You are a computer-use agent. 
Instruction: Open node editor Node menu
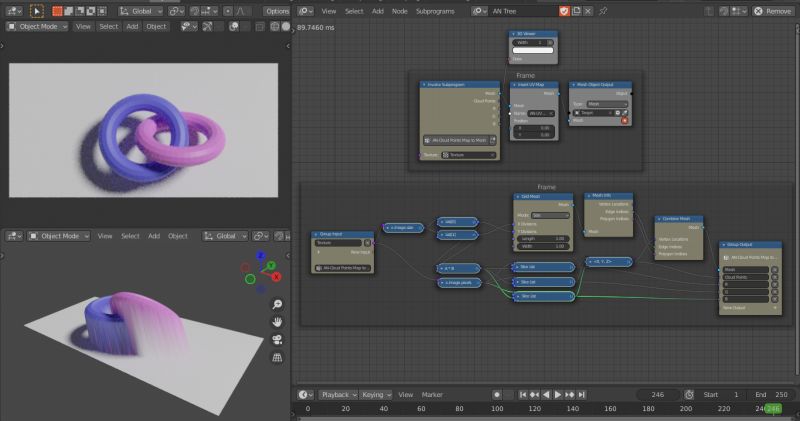[x=399, y=11]
